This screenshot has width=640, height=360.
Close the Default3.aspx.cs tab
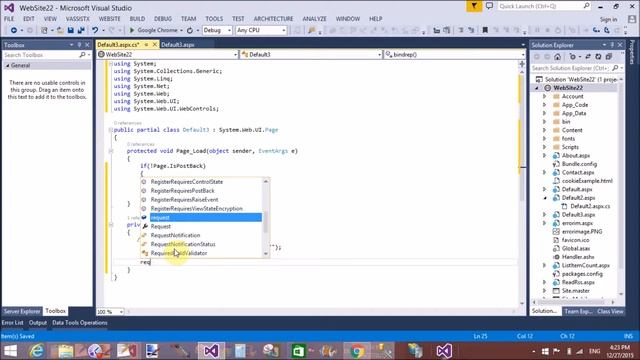pyautogui.click(x=155, y=45)
